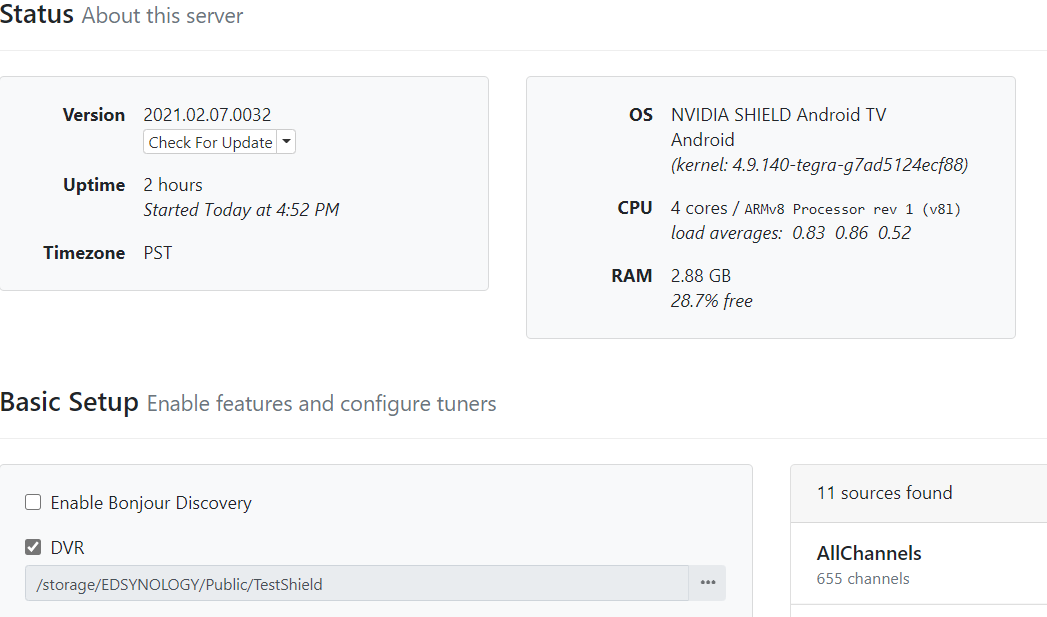Screen dimensions: 1047x617
Task: Click the 'Enable Bonjour Discovery' label text
Action: [151, 503]
